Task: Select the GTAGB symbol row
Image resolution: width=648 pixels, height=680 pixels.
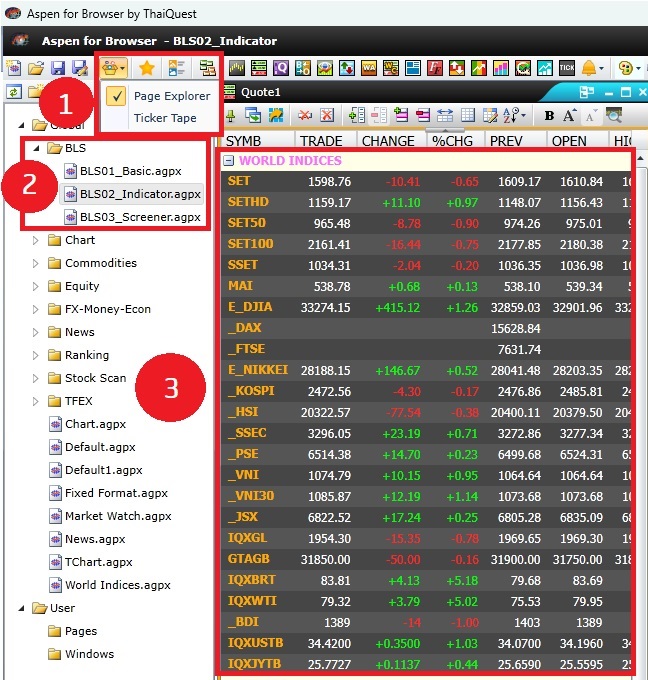Action: click(425, 559)
